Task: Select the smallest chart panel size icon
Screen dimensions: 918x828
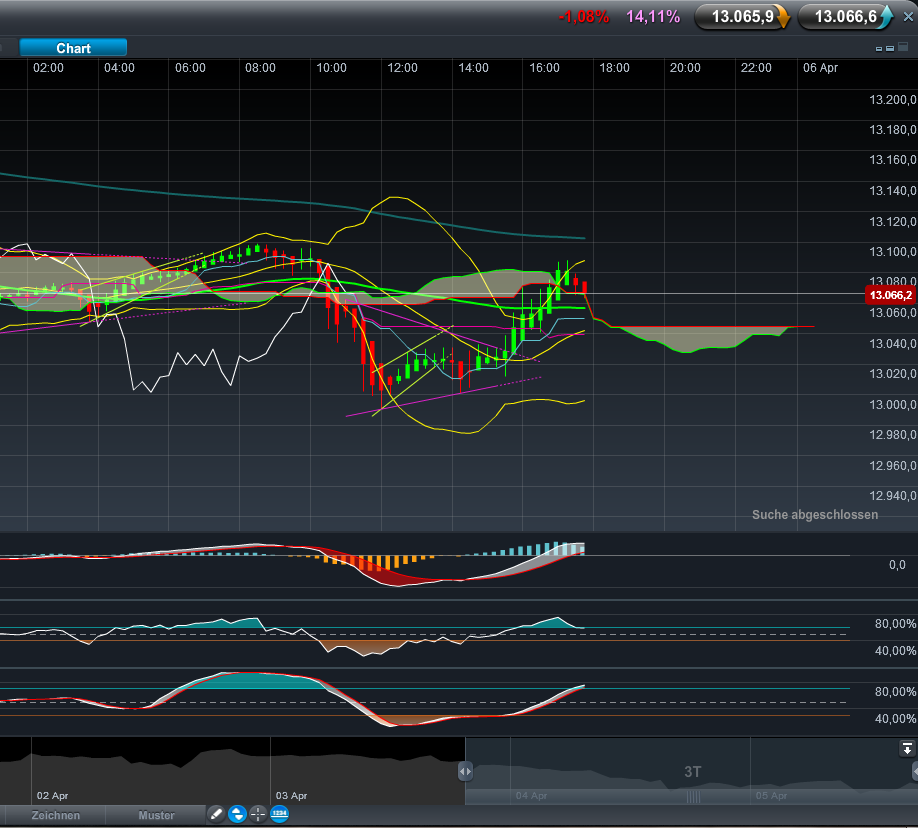Action: coord(879,49)
